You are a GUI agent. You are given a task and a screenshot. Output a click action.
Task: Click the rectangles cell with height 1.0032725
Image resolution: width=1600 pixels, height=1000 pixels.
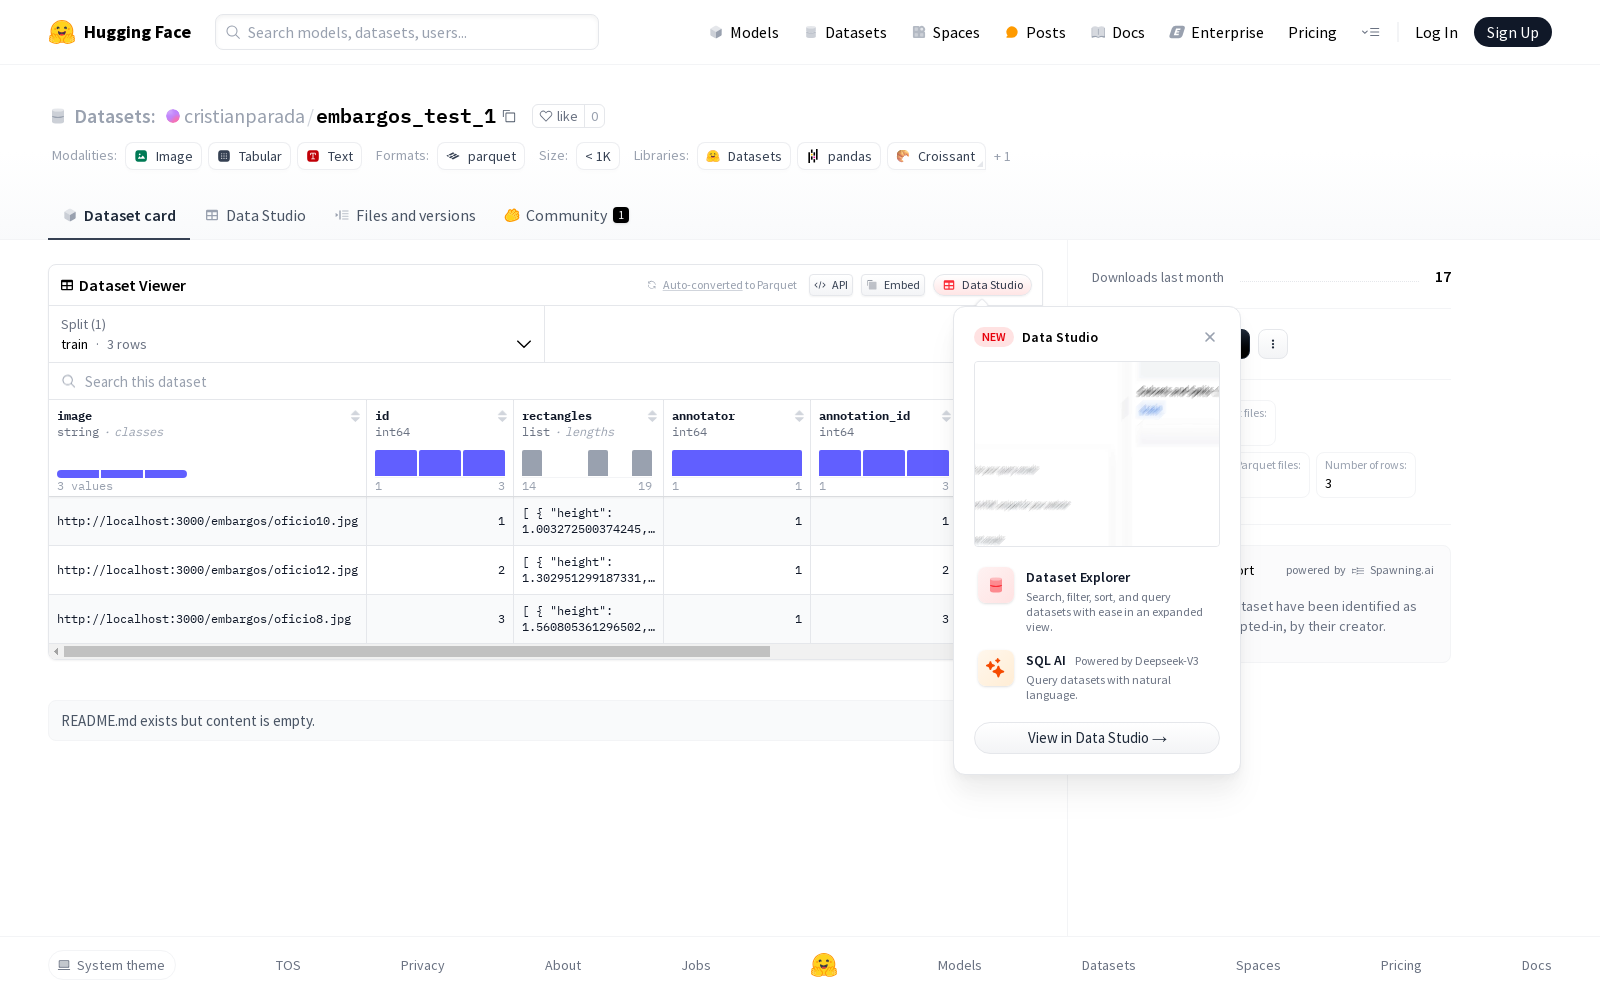tap(589, 521)
